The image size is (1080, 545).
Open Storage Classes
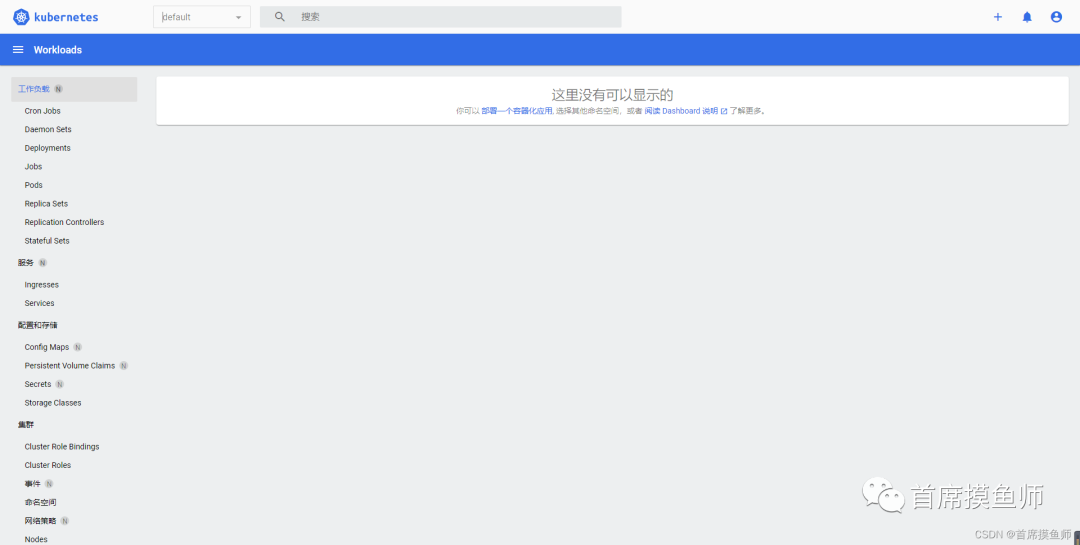click(x=53, y=403)
